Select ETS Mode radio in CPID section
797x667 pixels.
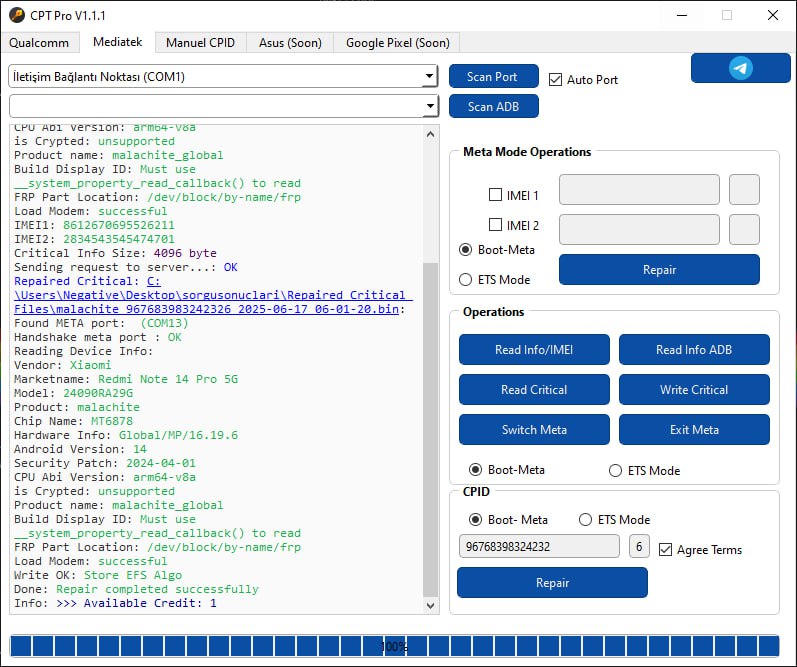(586, 520)
